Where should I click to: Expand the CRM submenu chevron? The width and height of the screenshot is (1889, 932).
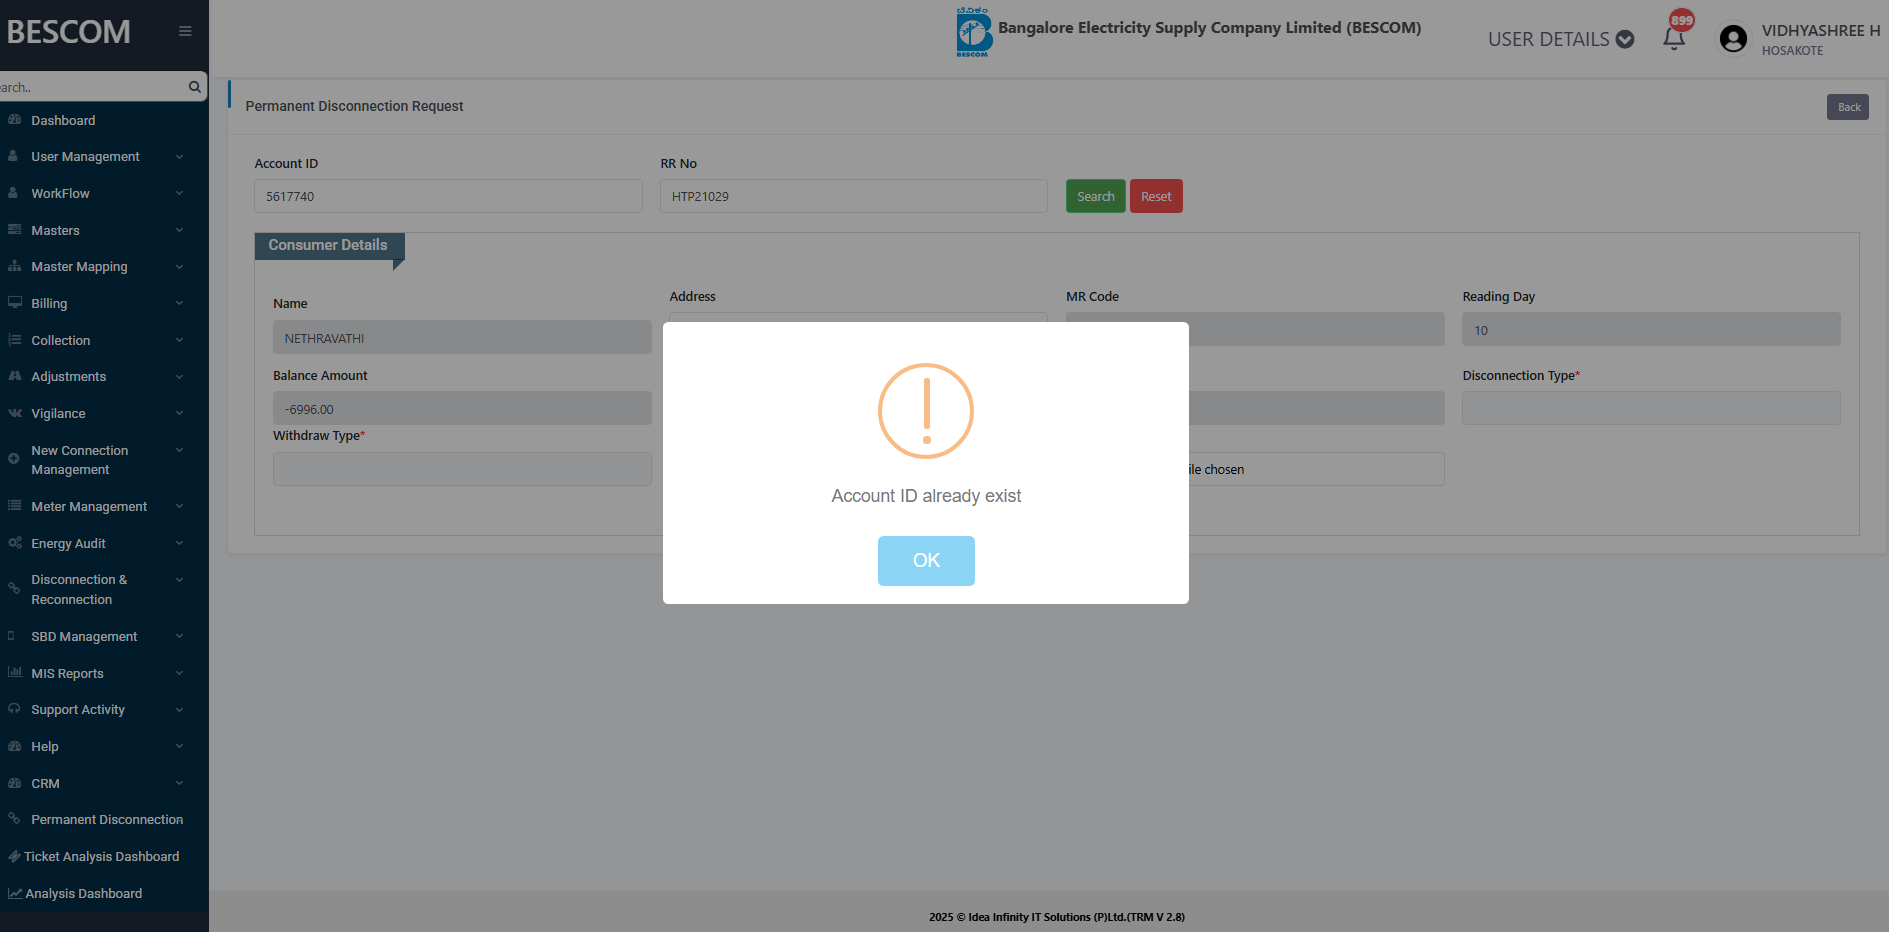click(x=179, y=783)
